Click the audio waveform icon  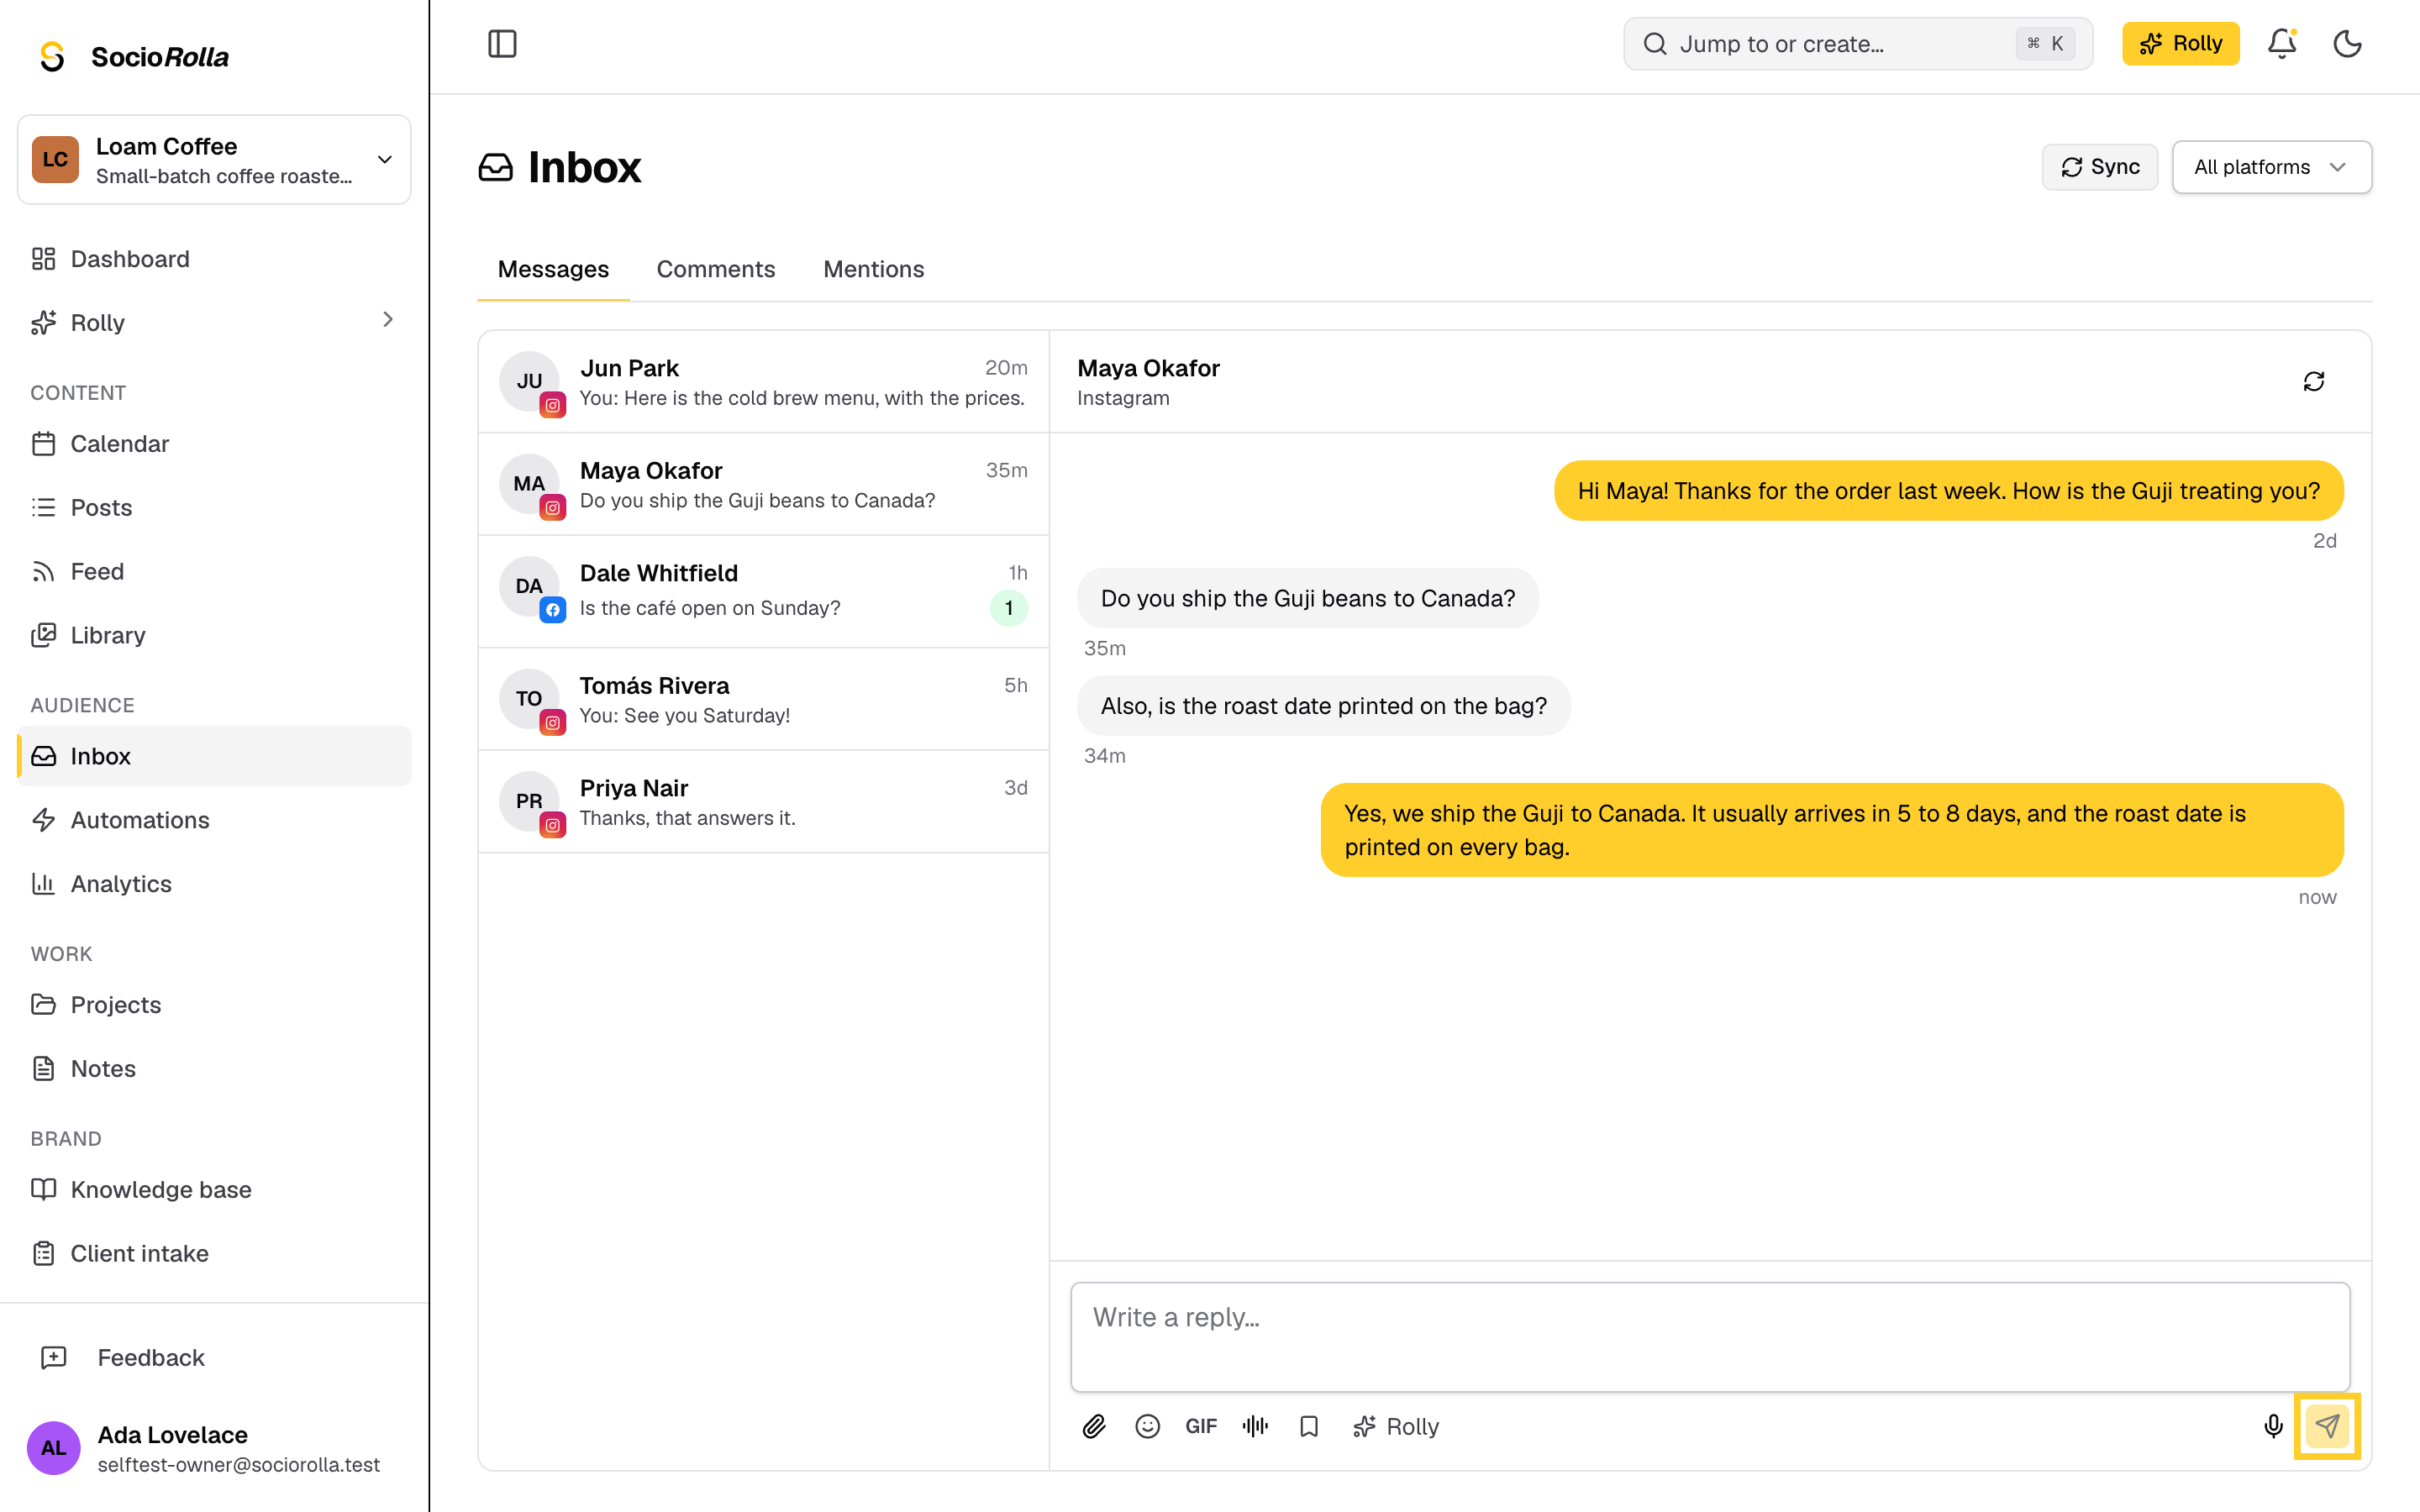coord(1255,1426)
